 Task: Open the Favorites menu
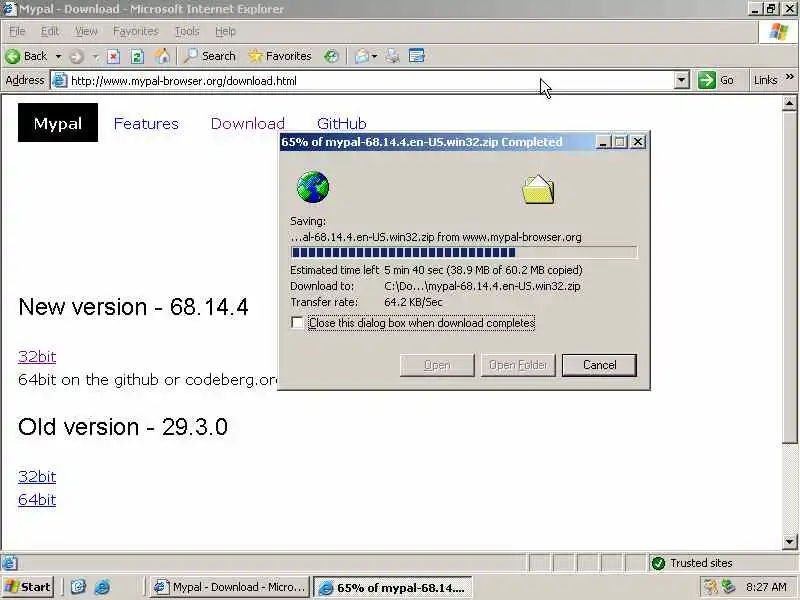pos(136,32)
